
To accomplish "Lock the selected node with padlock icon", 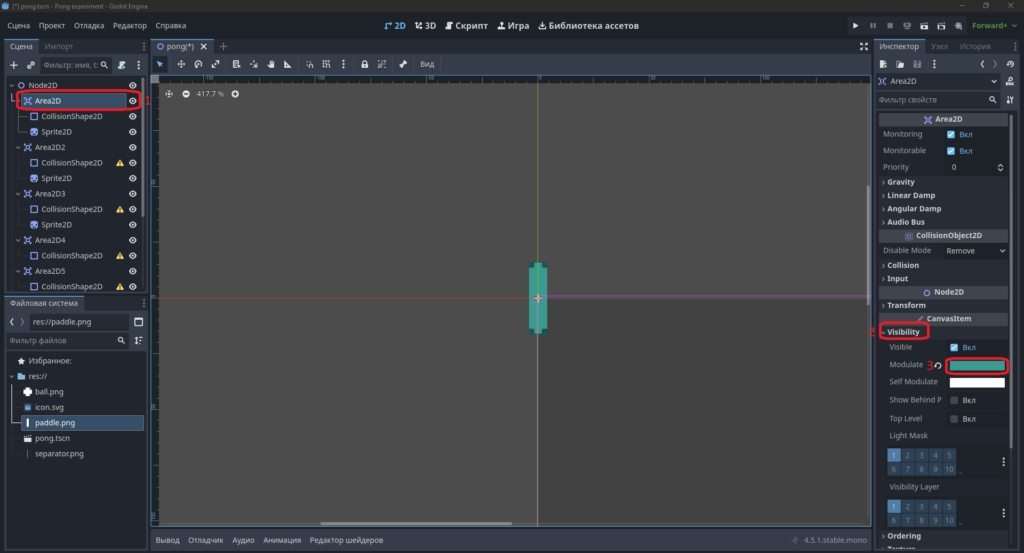I will [x=364, y=64].
